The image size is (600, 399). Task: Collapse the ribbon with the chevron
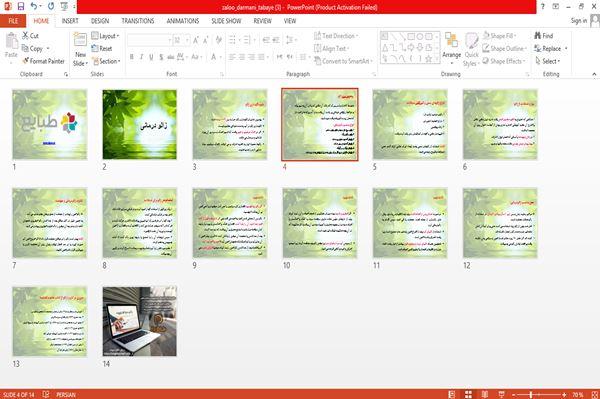(x=594, y=74)
